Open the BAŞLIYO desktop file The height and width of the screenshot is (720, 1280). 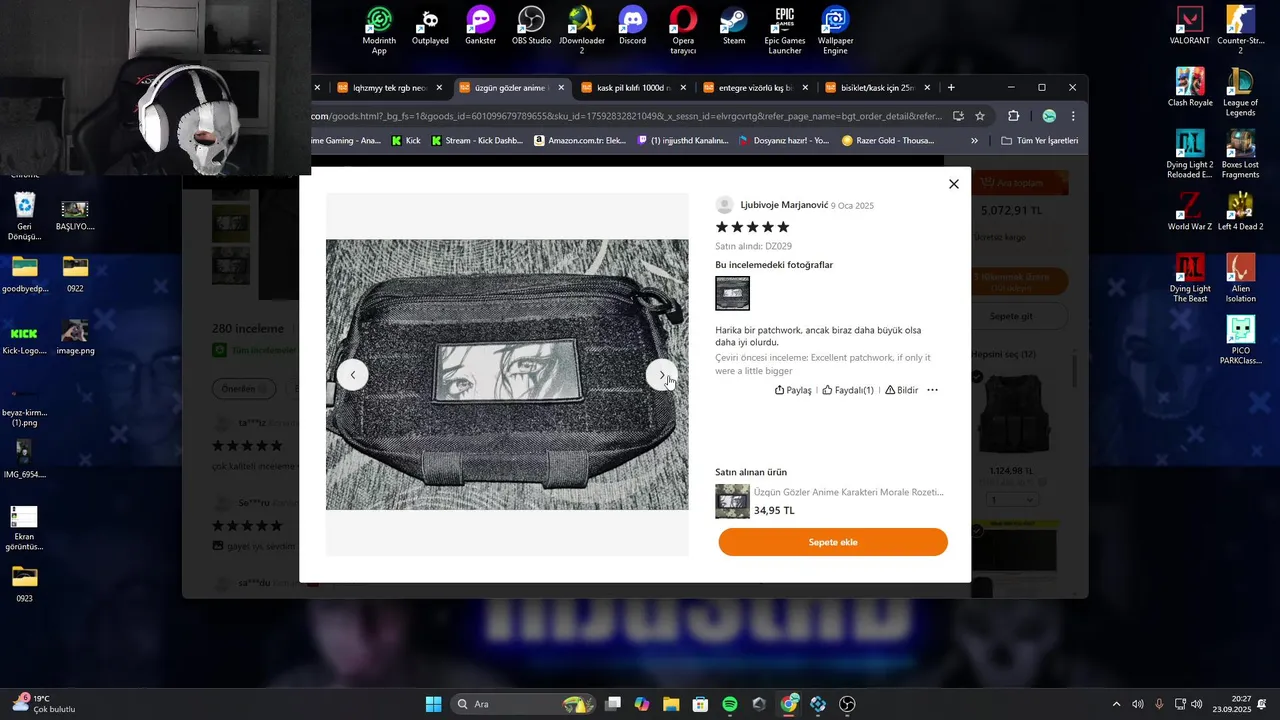(x=75, y=214)
